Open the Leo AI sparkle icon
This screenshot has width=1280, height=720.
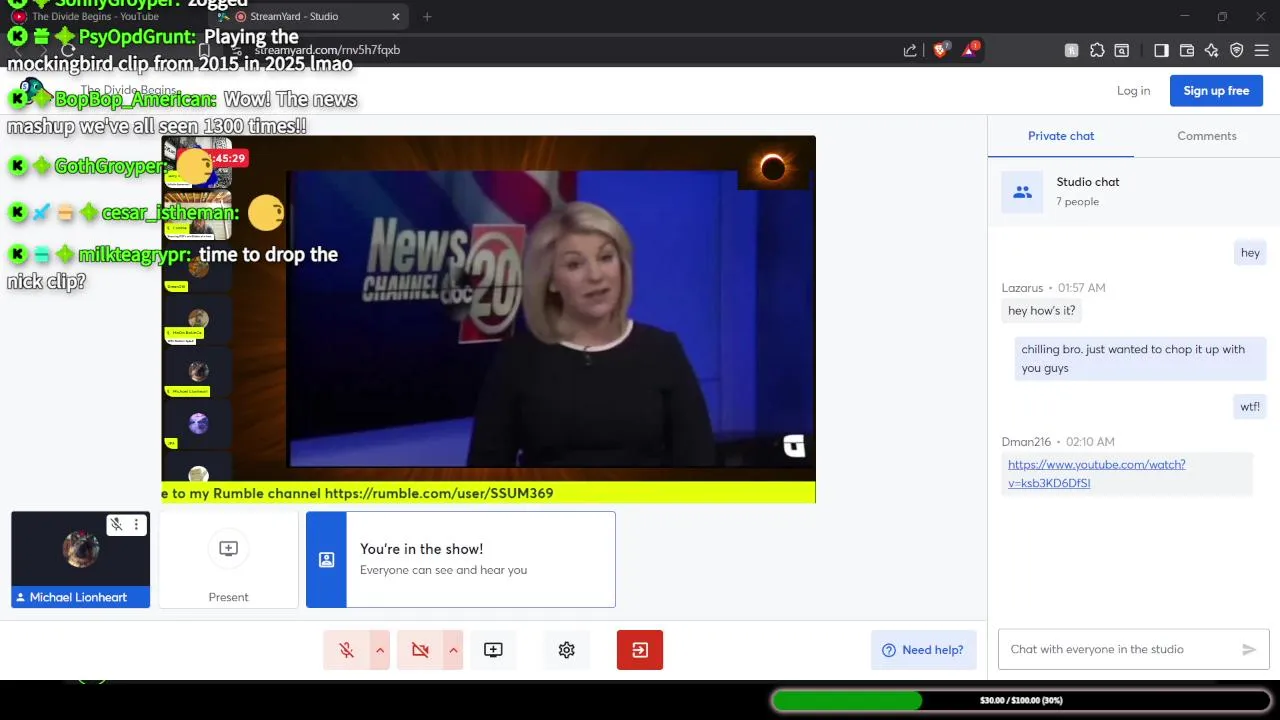(1212, 50)
